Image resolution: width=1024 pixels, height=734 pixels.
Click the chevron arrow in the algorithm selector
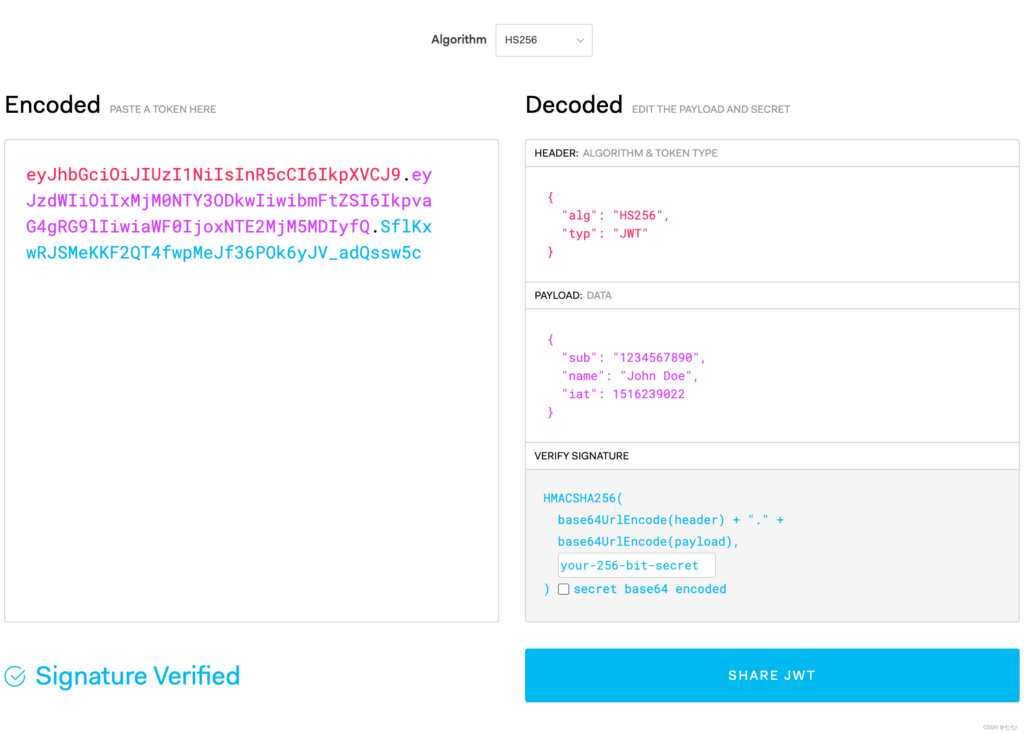(579, 40)
